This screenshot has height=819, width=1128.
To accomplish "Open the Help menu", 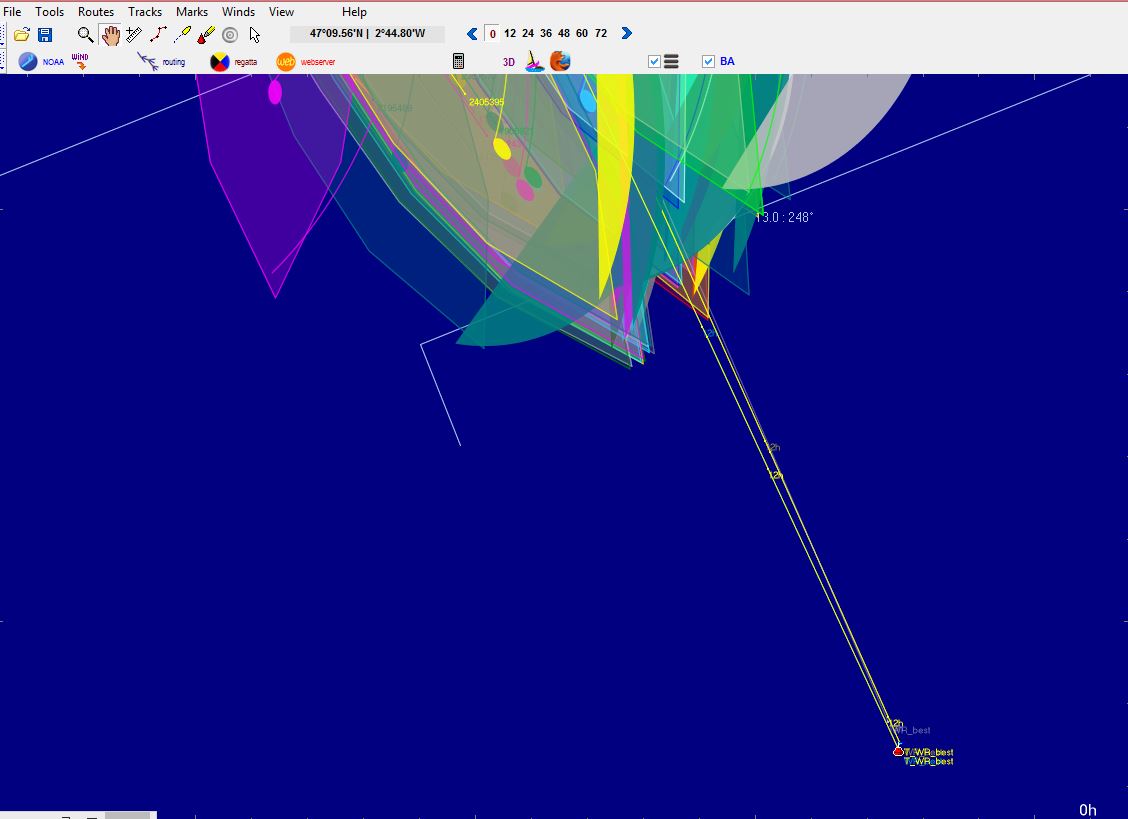I will click(x=354, y=12).
